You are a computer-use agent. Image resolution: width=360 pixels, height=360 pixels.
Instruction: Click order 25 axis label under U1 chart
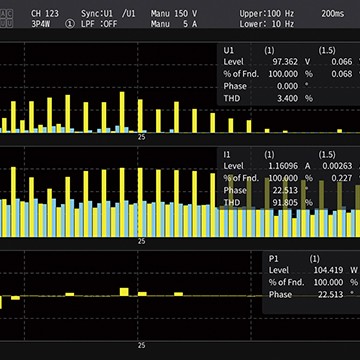[x=141, y=137]
